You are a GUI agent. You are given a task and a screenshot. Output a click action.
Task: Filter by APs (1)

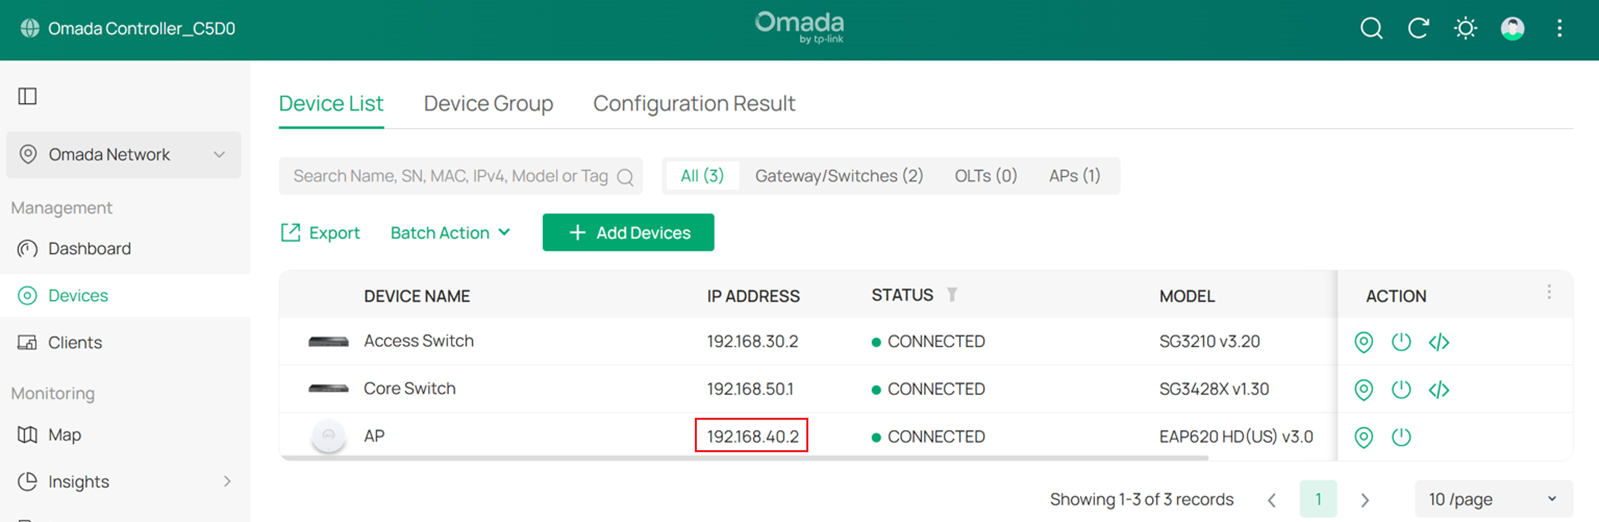[x=1075, y=176]
